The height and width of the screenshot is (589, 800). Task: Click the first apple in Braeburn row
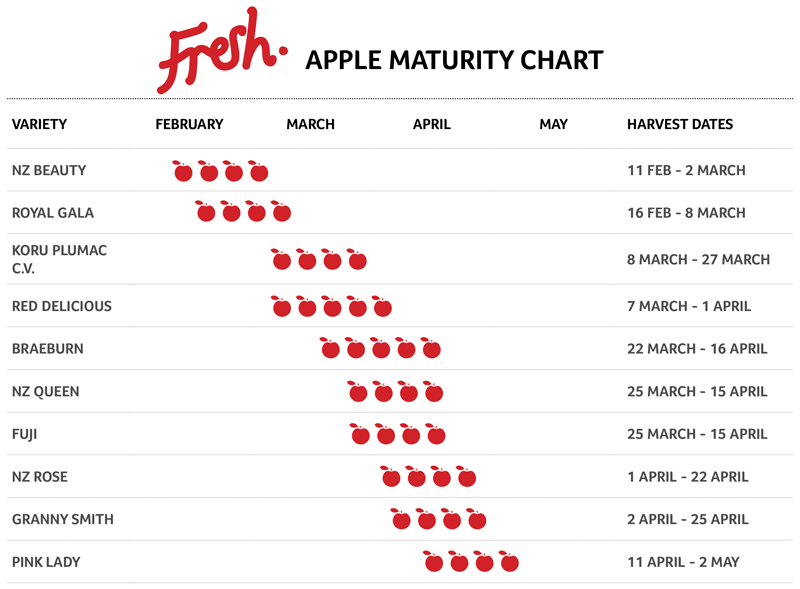tap(330, 348)
